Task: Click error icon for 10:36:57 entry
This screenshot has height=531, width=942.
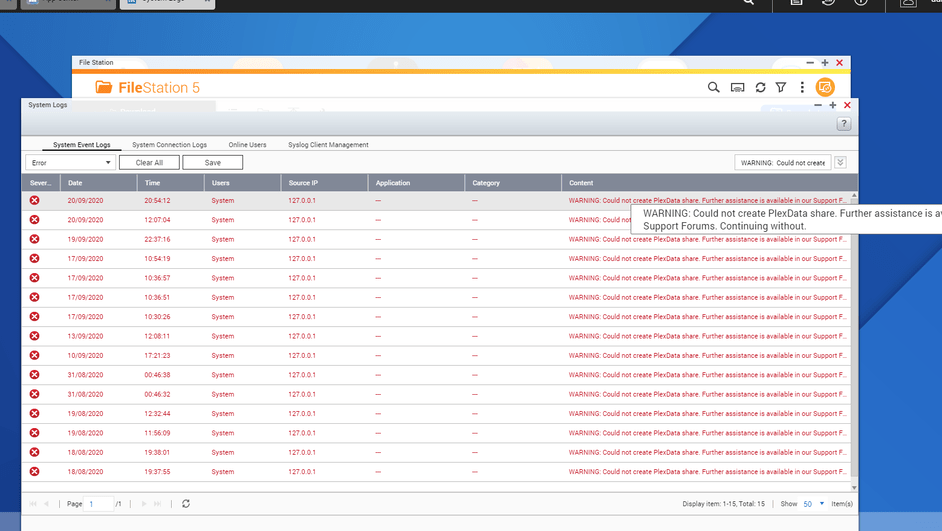Action: point(35,278)
